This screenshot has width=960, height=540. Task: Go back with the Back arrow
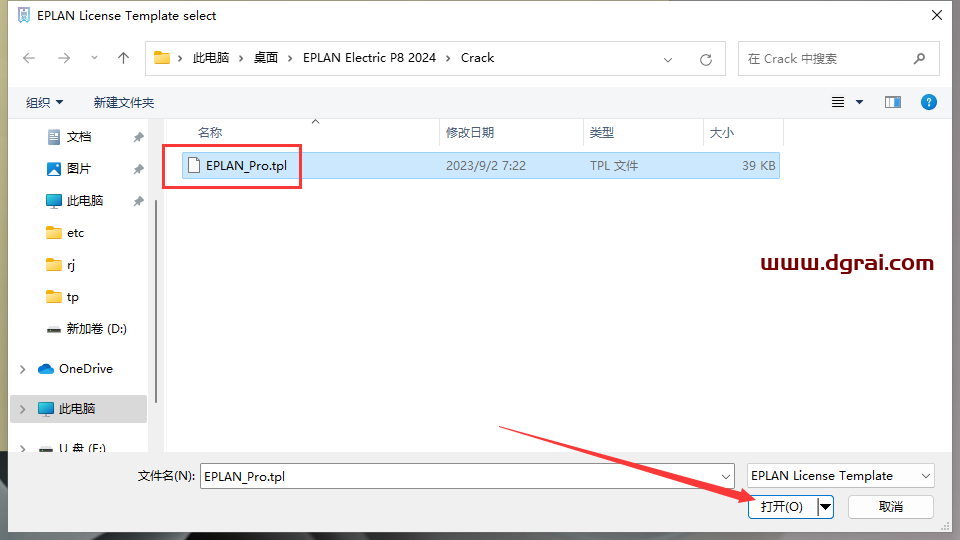click(29, 58)
